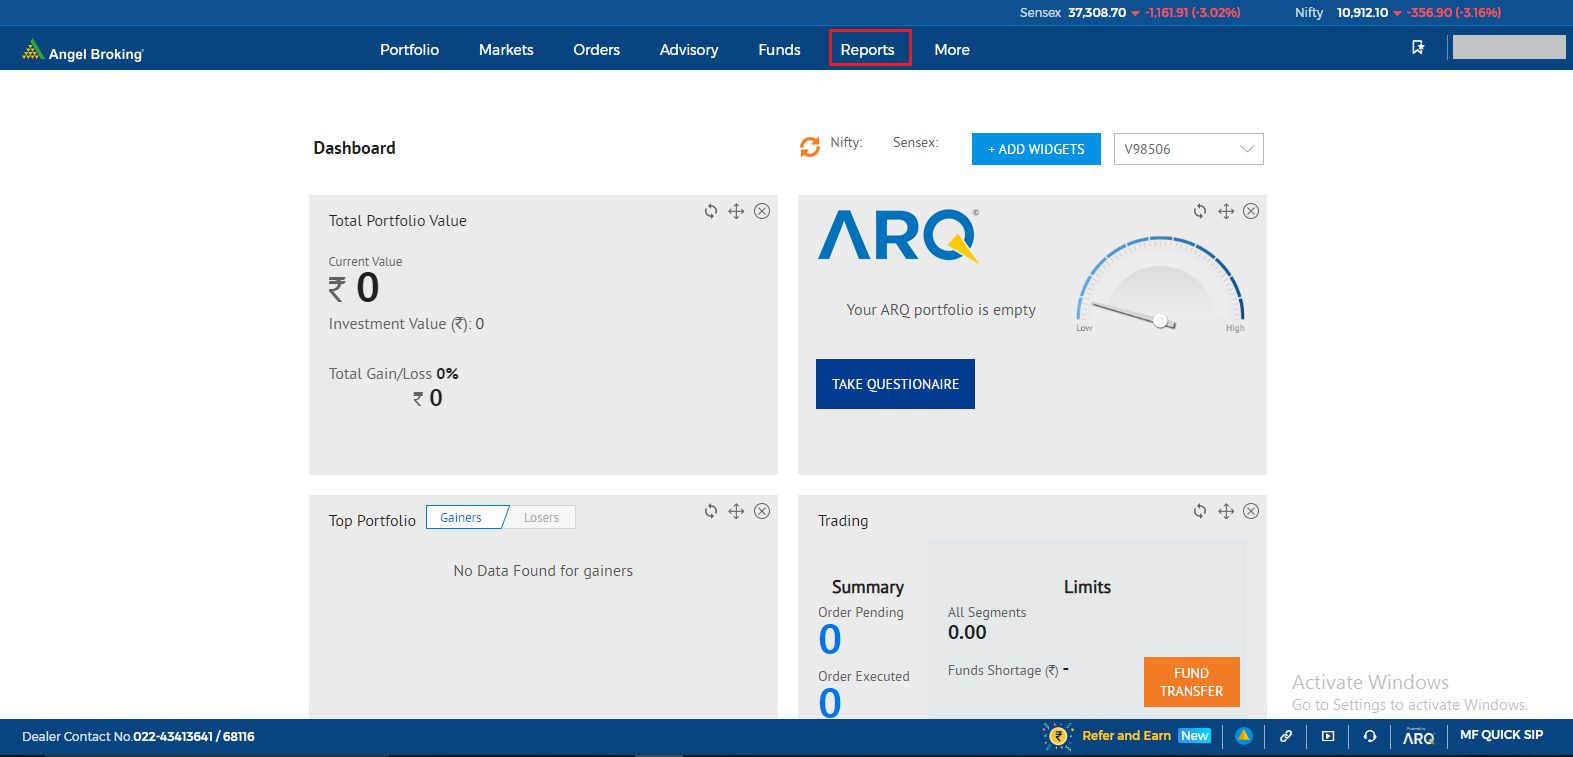Close the Trading widget

[x=1251, y=511]
